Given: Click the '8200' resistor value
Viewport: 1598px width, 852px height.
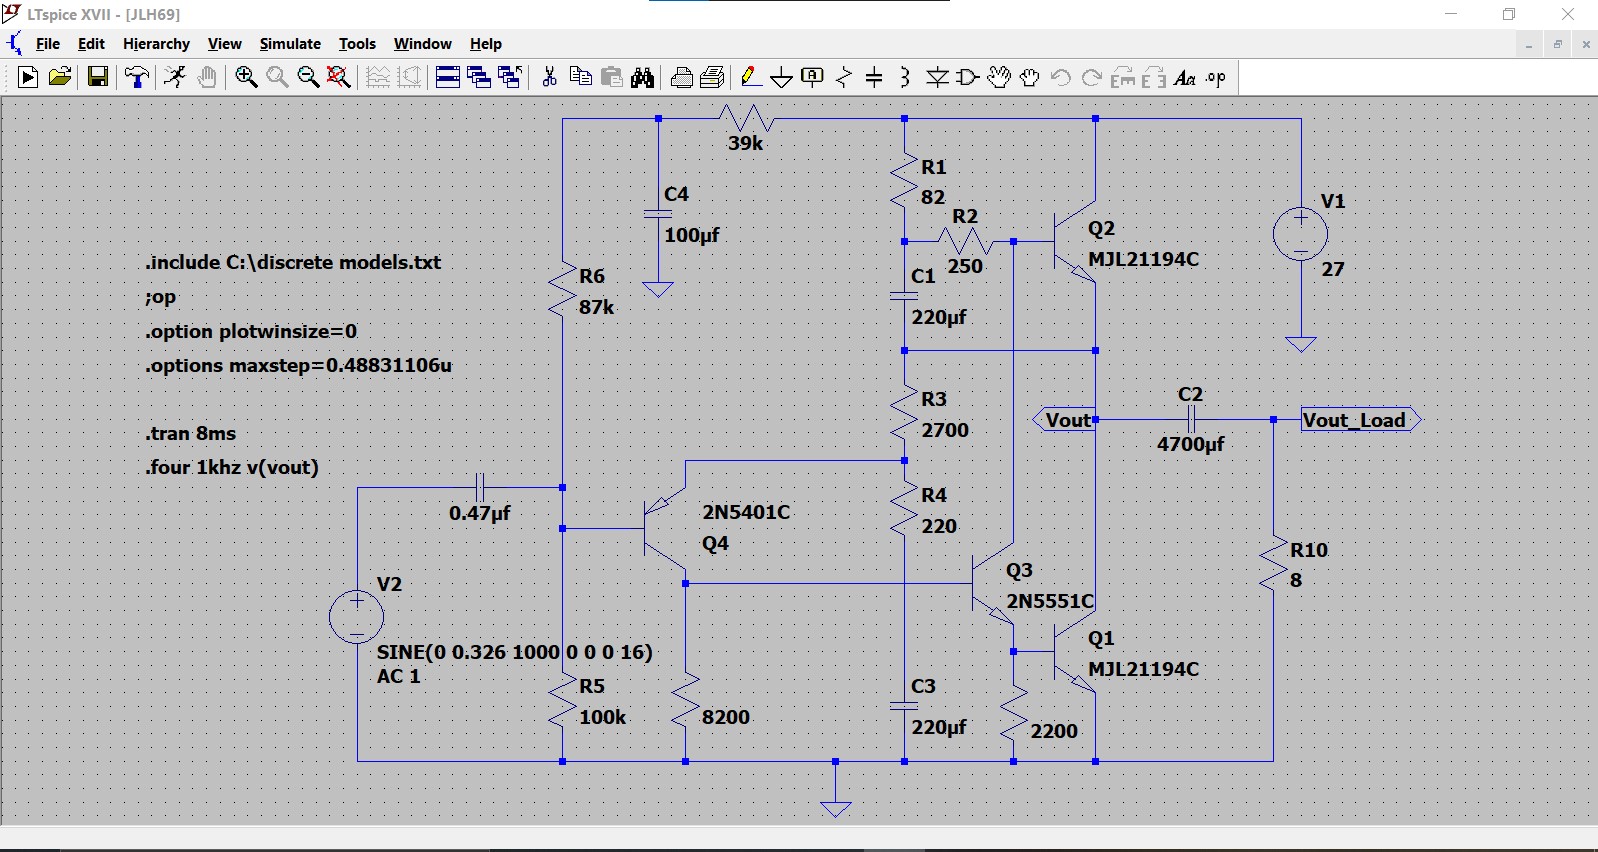Looking at the screenshot, I should pos(726,717).
